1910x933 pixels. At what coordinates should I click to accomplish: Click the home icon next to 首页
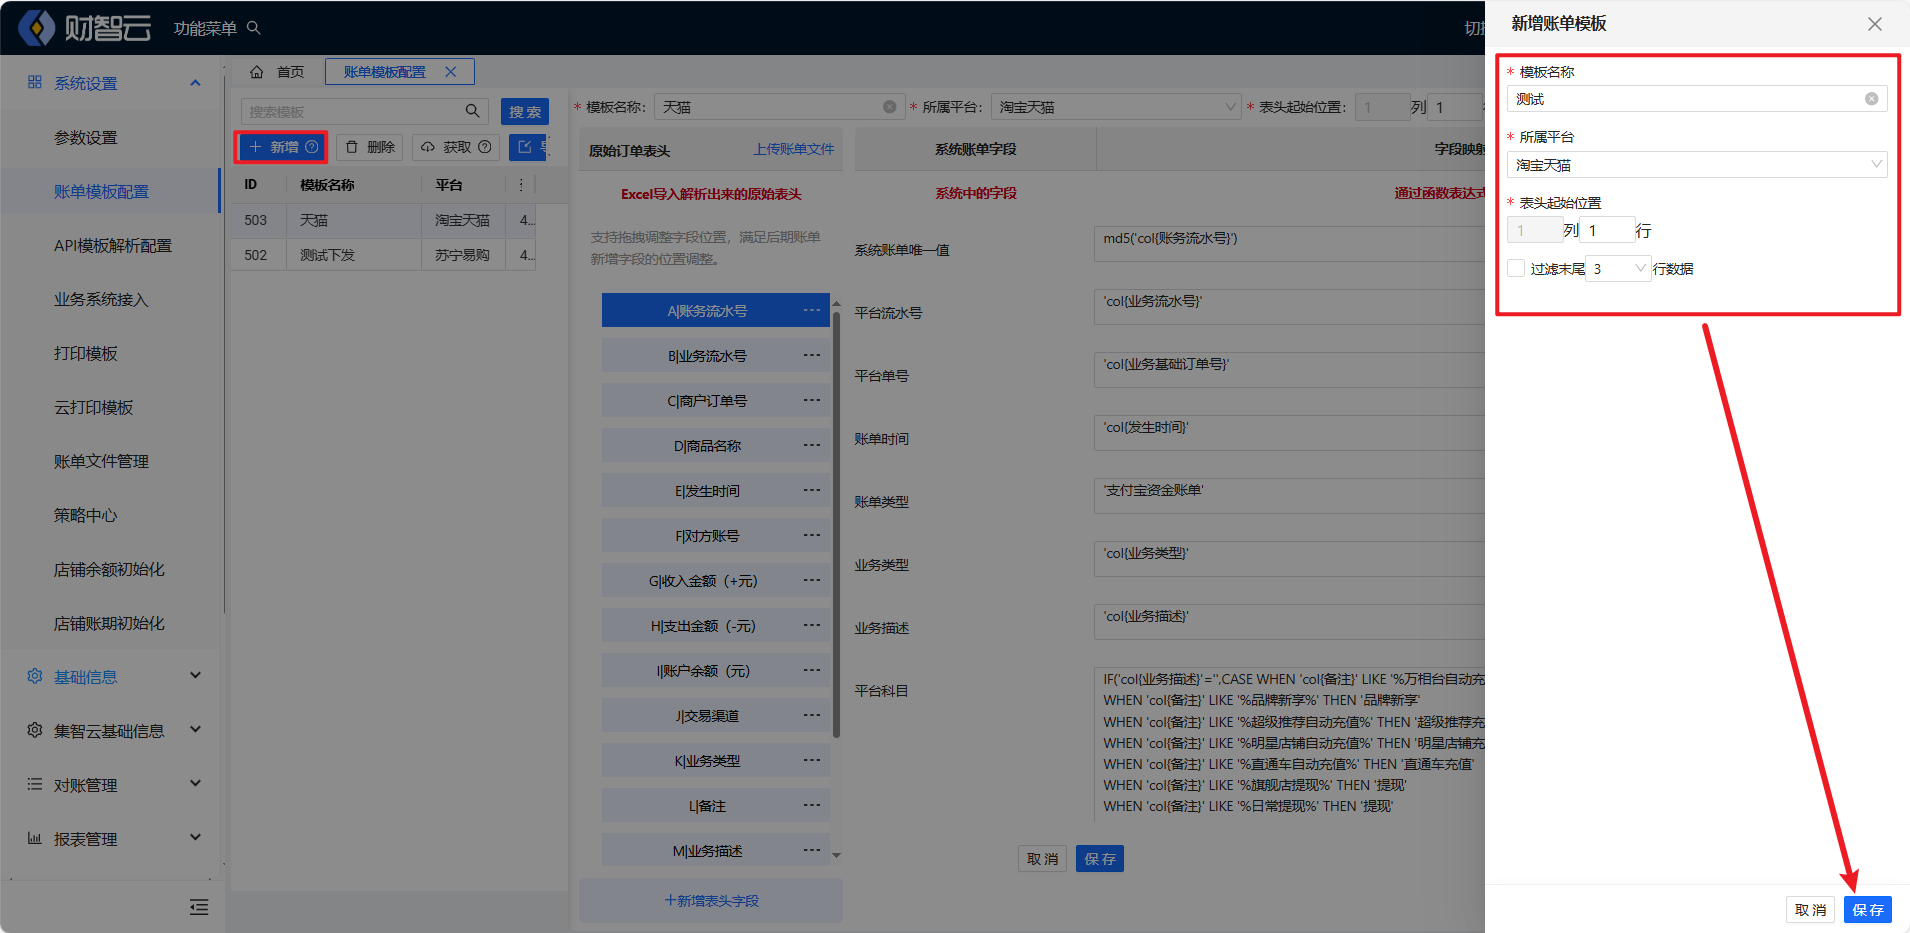pyautogui.click(x=257, y=72)
